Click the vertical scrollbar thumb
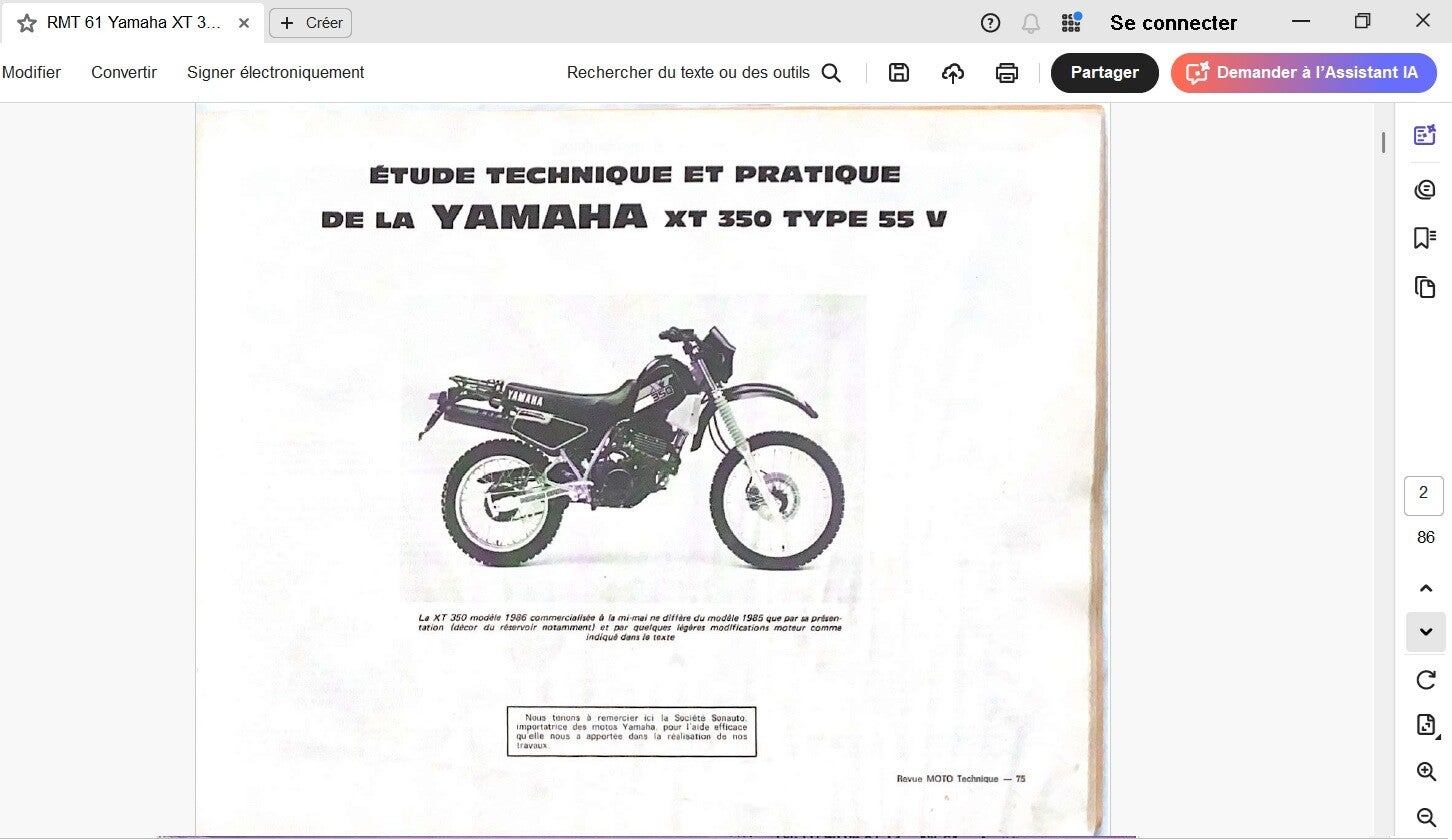Image resolution: width=1452 pixels, height=840 pixels. (1384, 142)
